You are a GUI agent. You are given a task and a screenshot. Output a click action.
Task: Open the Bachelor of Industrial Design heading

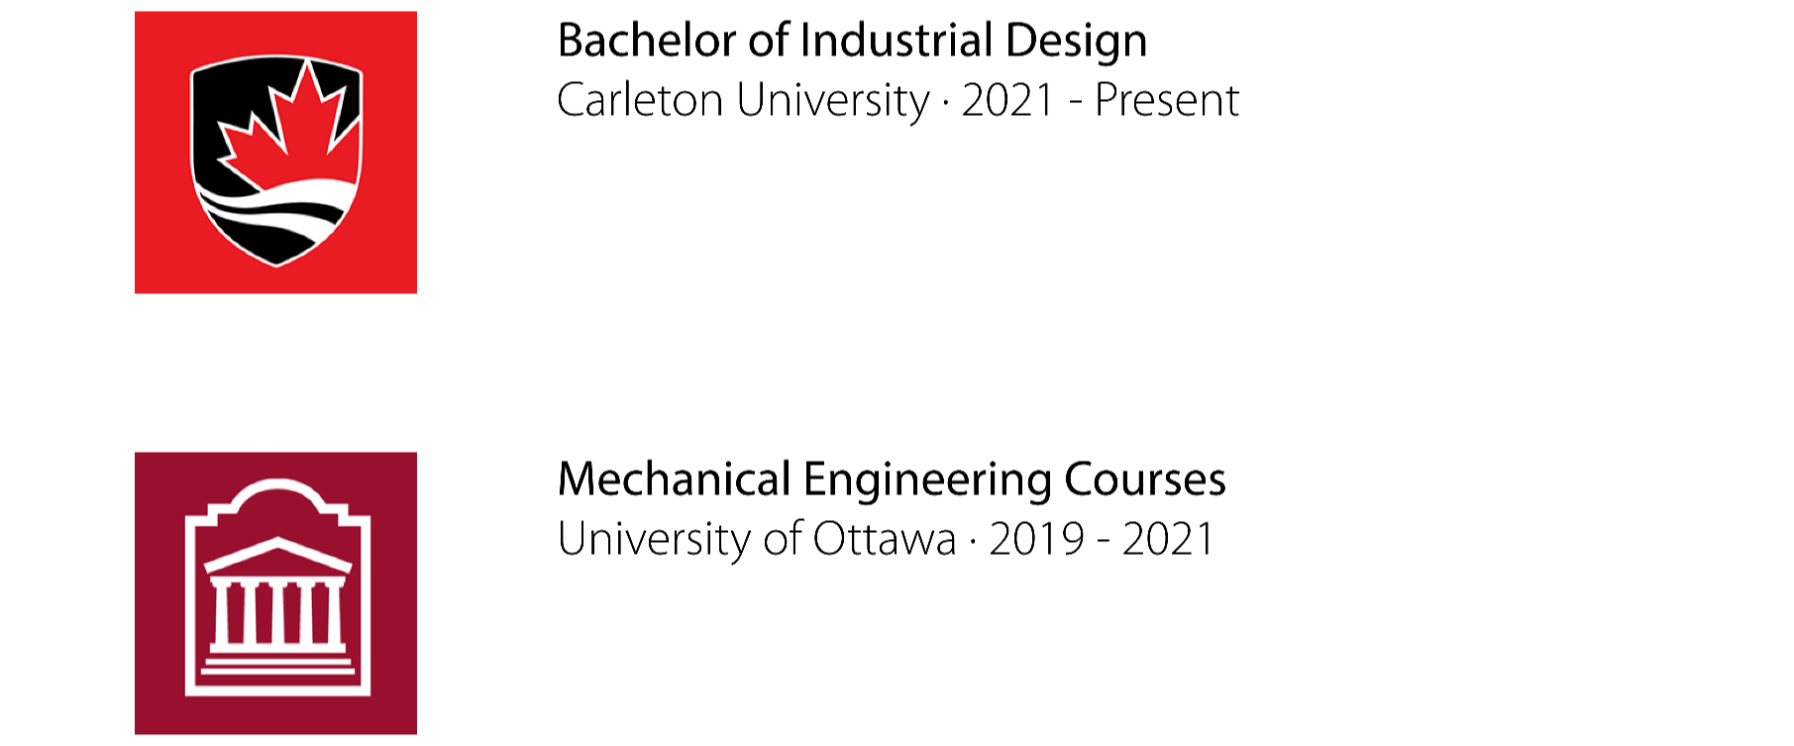click(x=852, y=41)
